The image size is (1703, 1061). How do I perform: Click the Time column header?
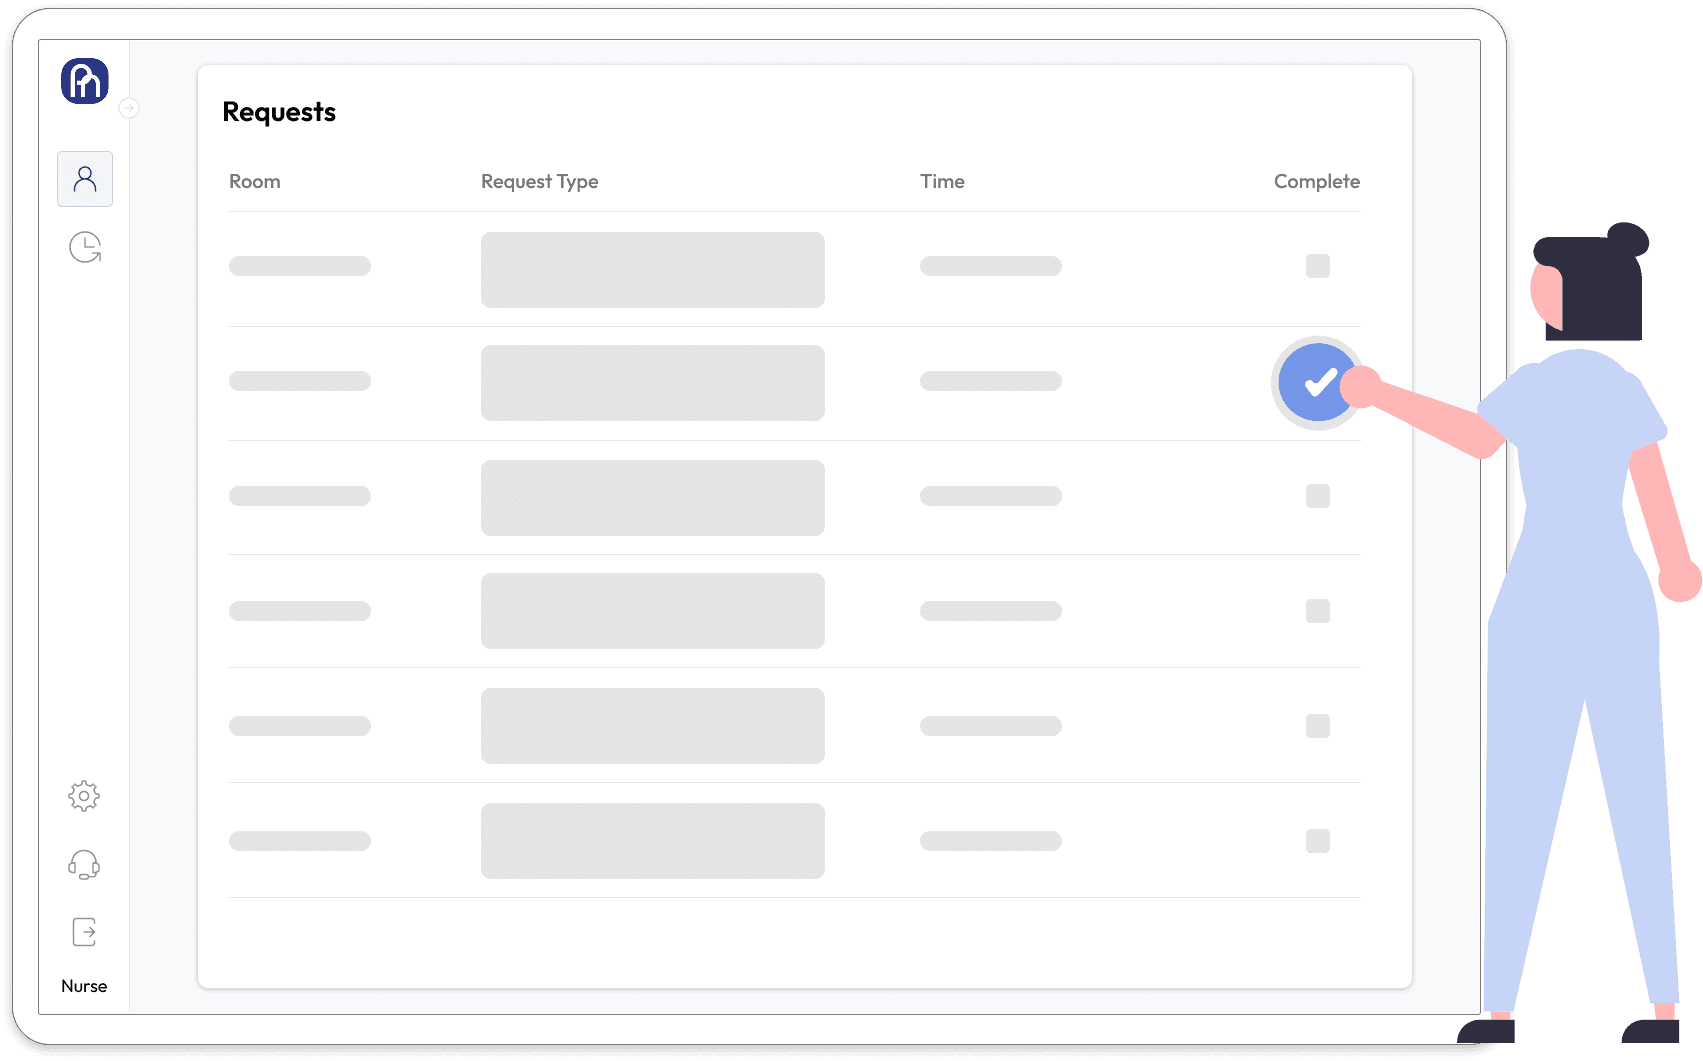(942, 181)
